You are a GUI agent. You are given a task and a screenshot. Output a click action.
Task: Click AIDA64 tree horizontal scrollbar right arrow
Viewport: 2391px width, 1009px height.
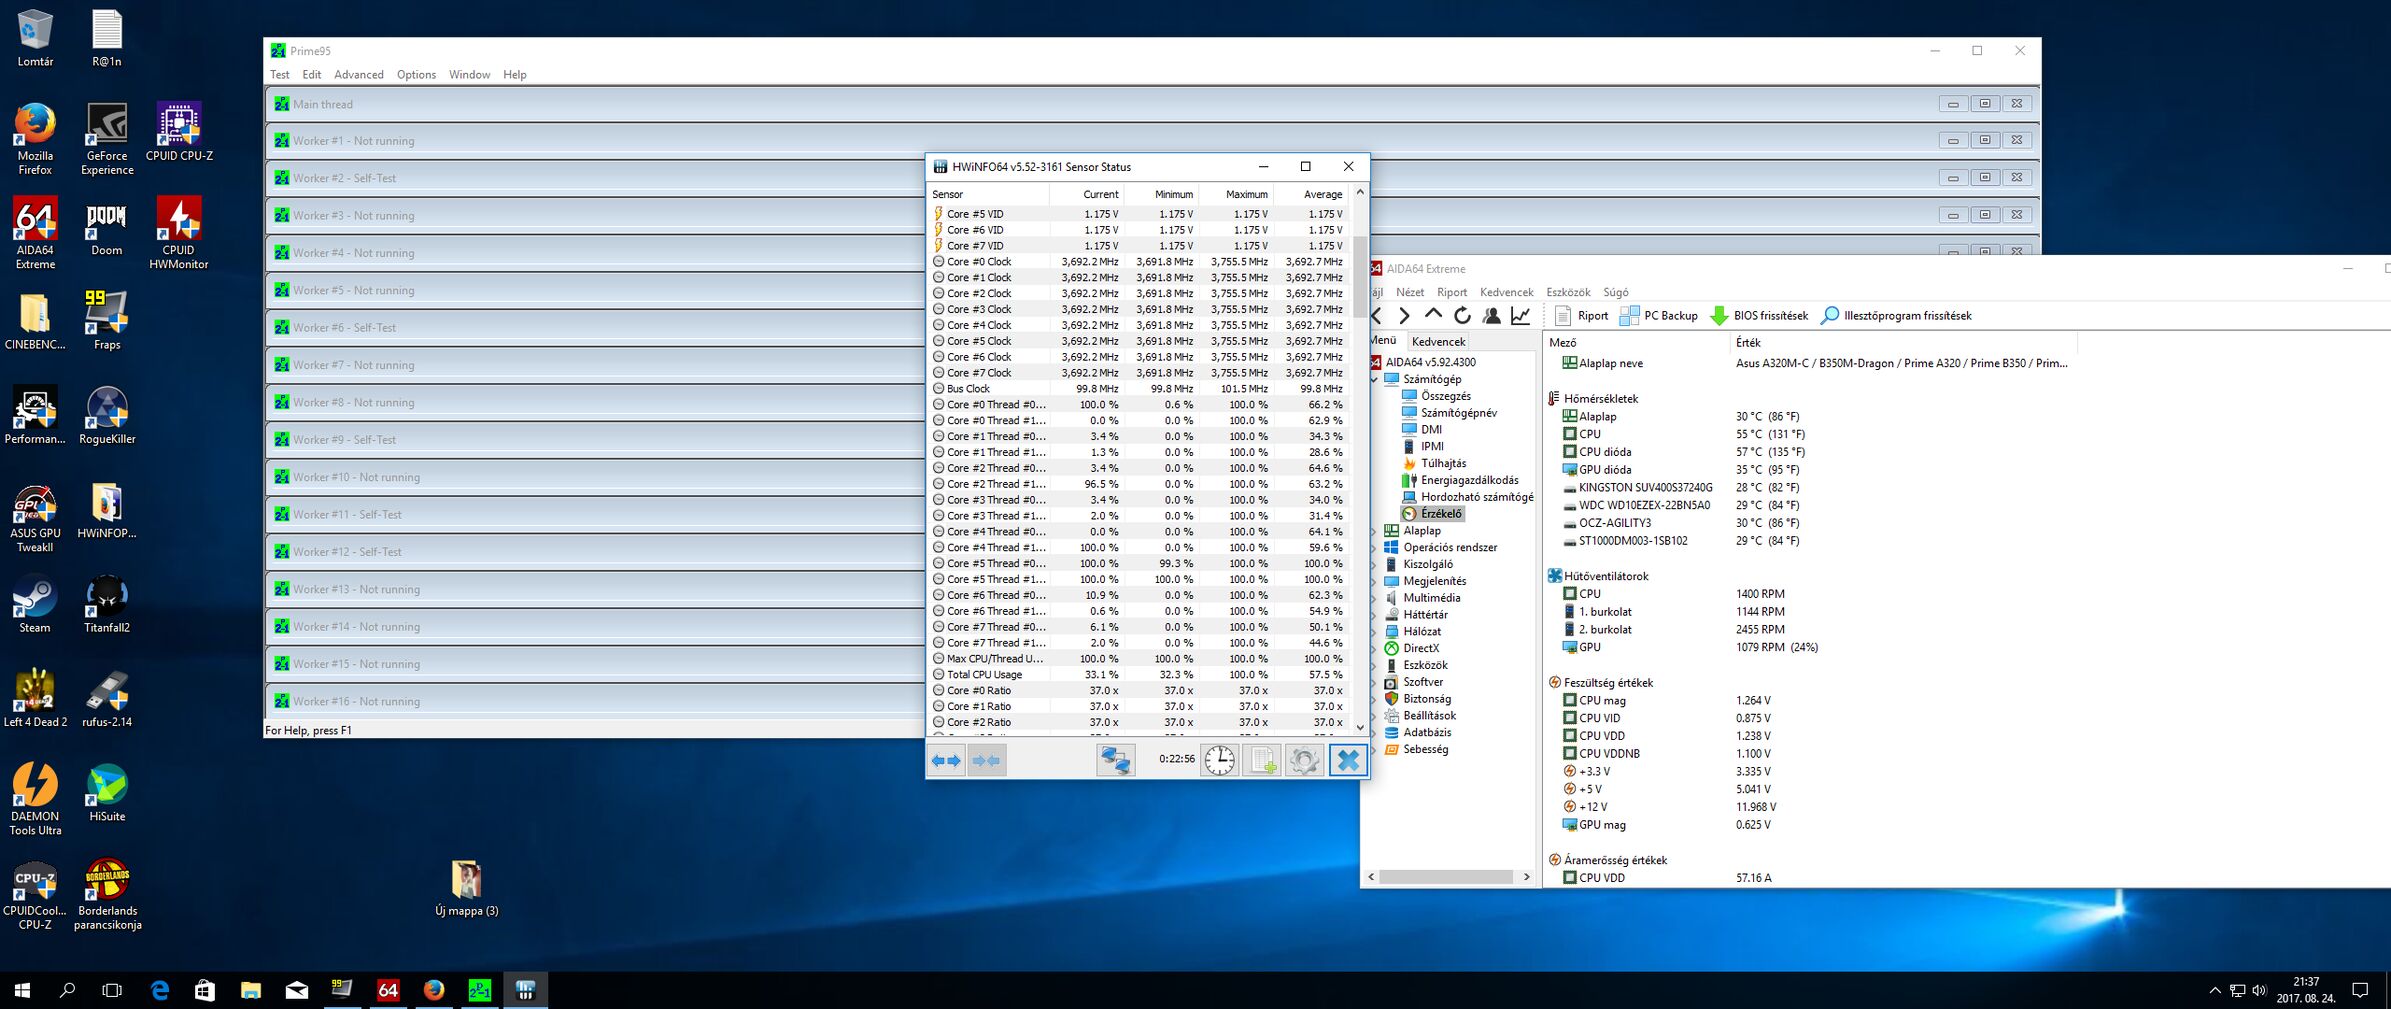click(x=1526, y=877)
